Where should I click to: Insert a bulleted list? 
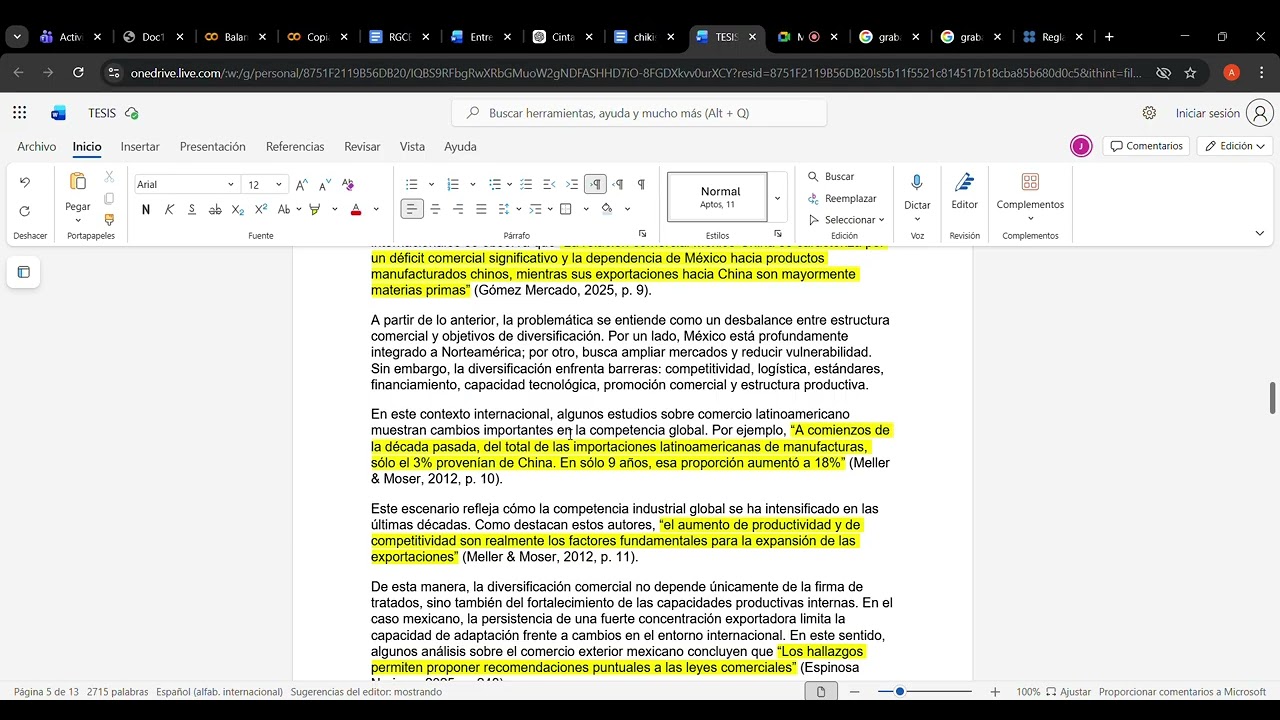click(x=411, y=184)
